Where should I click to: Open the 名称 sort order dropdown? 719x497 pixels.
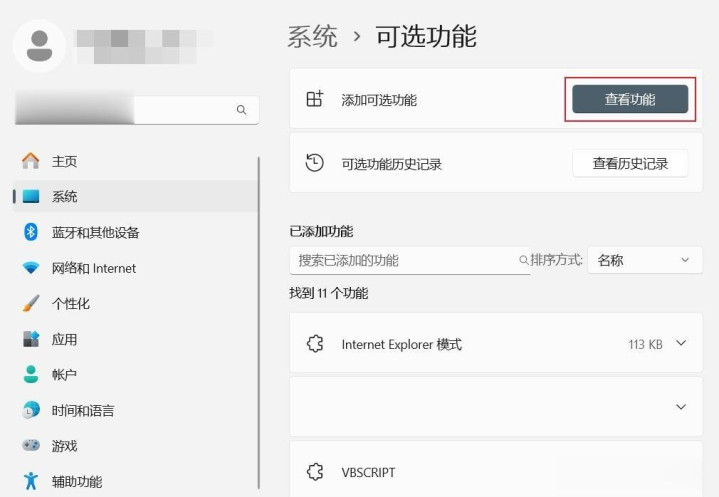point(645,260)
